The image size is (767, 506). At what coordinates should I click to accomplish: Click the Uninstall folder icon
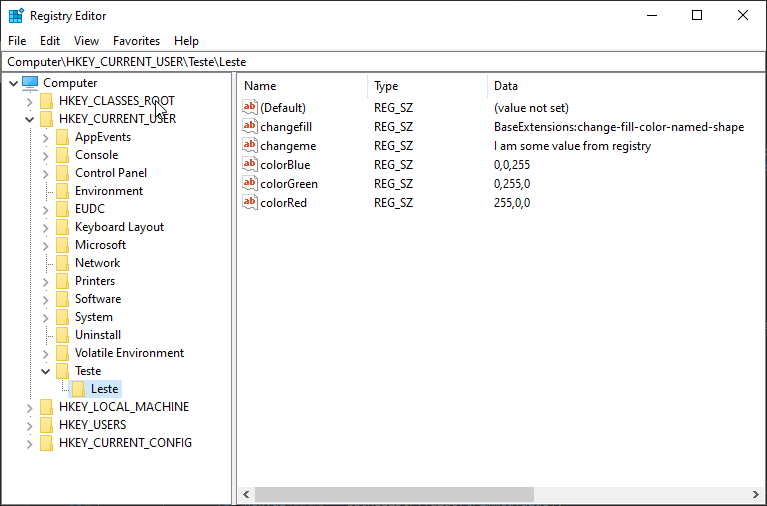pos(63,335)
